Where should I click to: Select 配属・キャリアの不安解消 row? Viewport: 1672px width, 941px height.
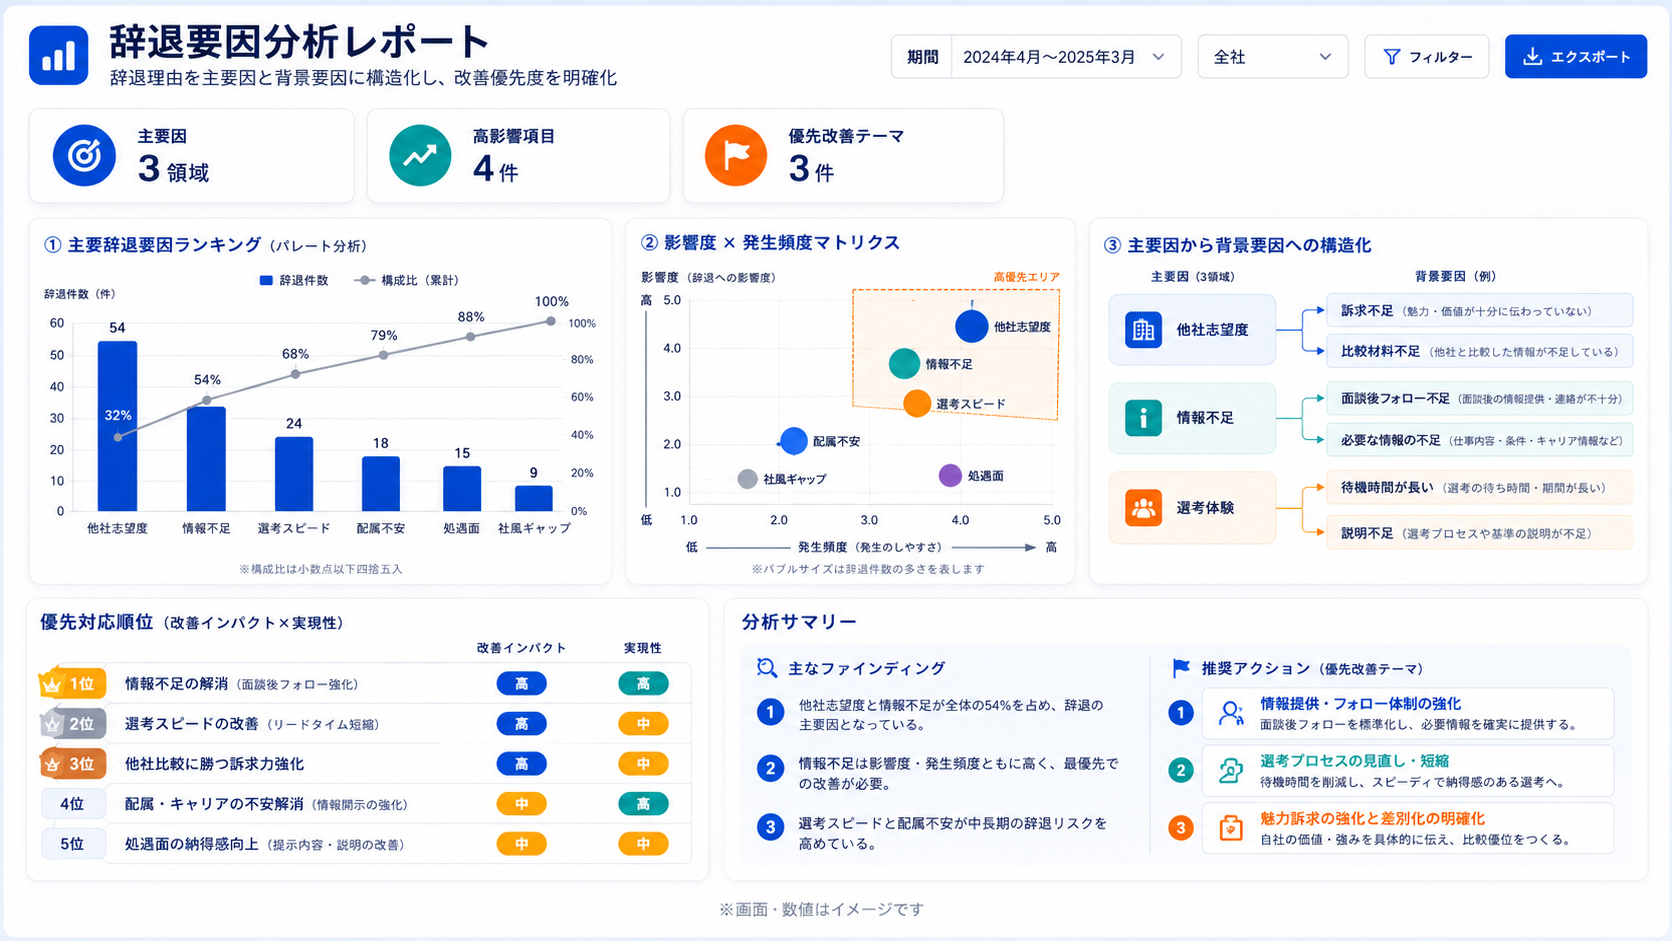point(366,804)
